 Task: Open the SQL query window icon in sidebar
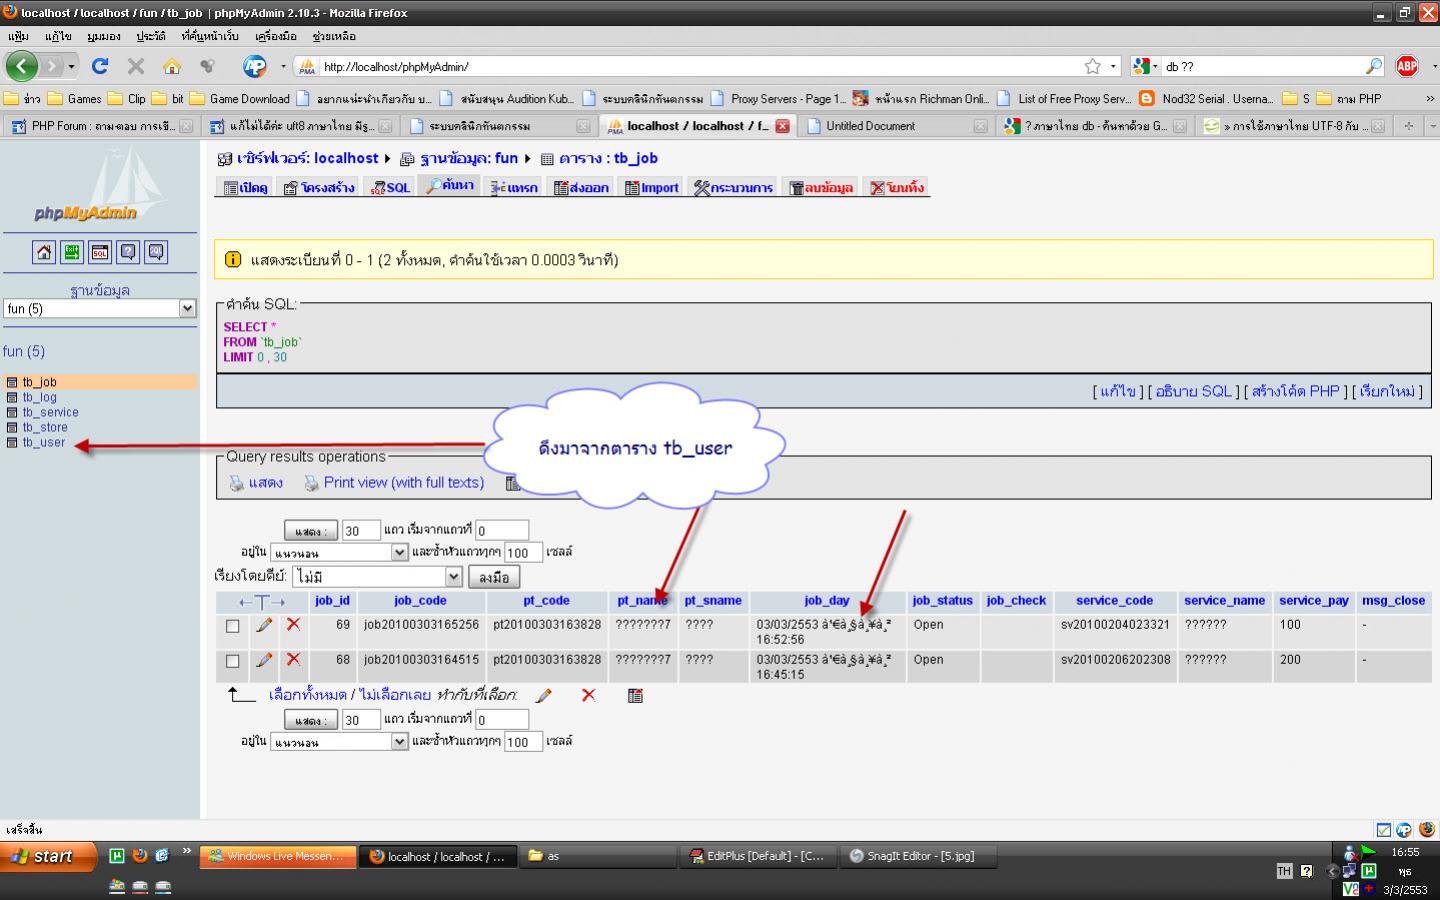click(x=100, y=252)
